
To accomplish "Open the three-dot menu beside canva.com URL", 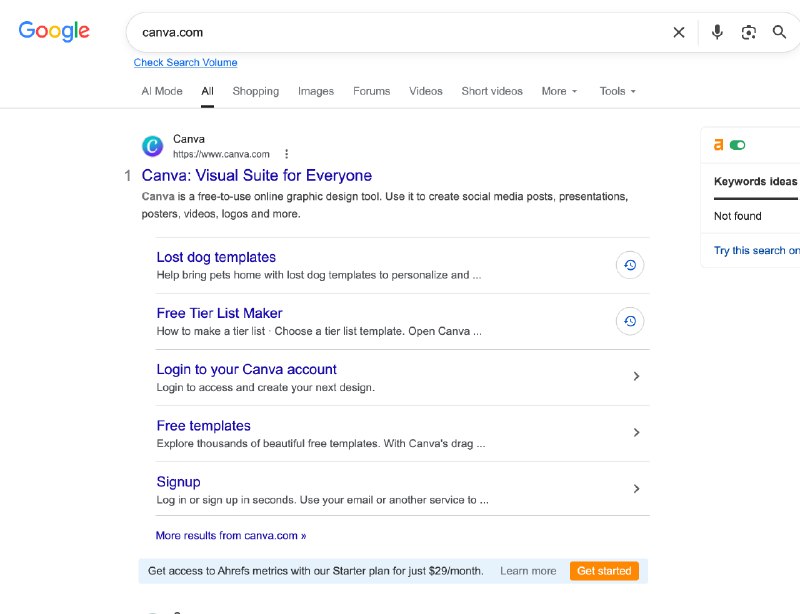I will pos(286,154).
